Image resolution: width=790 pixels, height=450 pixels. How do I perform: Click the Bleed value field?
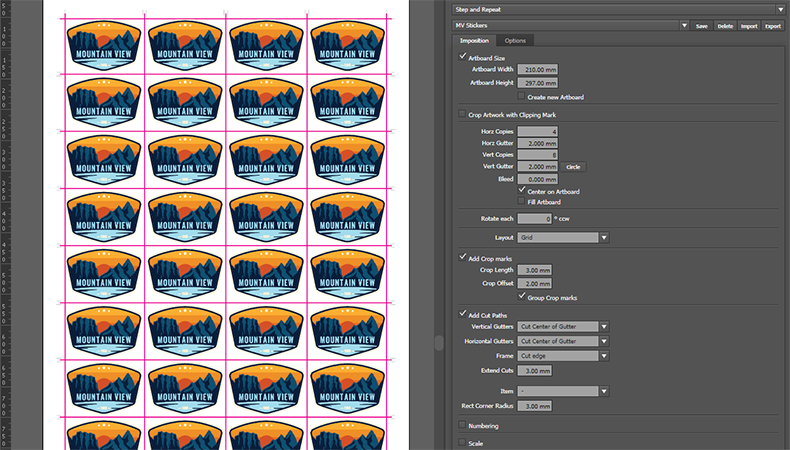pos(538,179)
